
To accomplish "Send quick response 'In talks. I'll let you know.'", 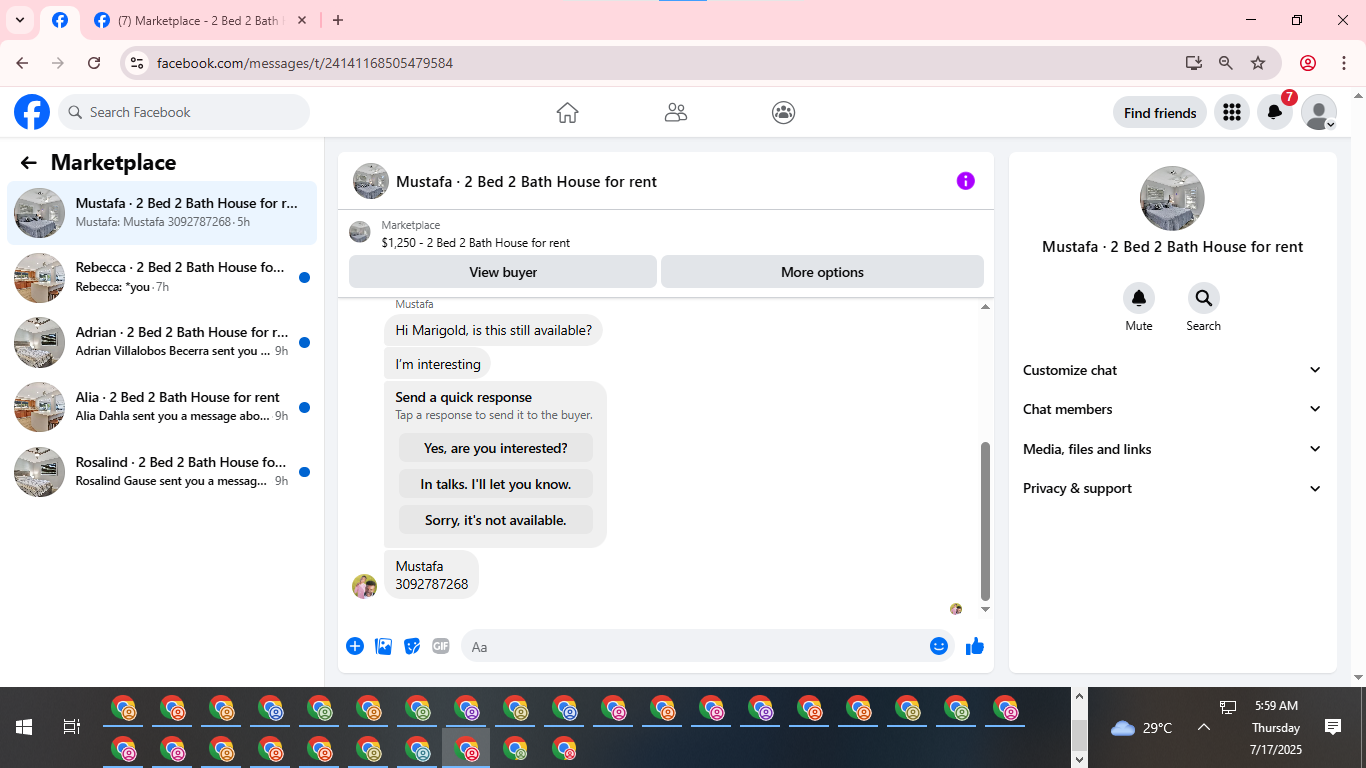I will click(496, 484).
